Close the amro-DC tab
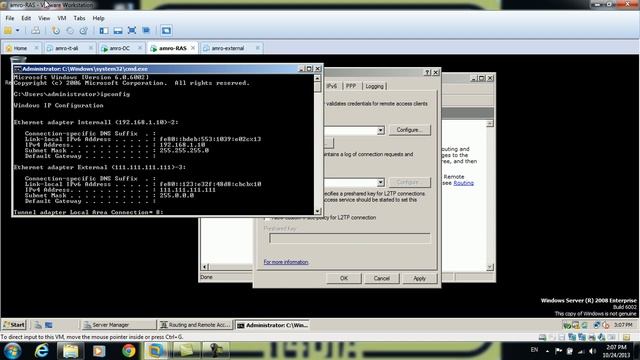The image size is (640, 360). pyautogui.click(x=140, y=48)
